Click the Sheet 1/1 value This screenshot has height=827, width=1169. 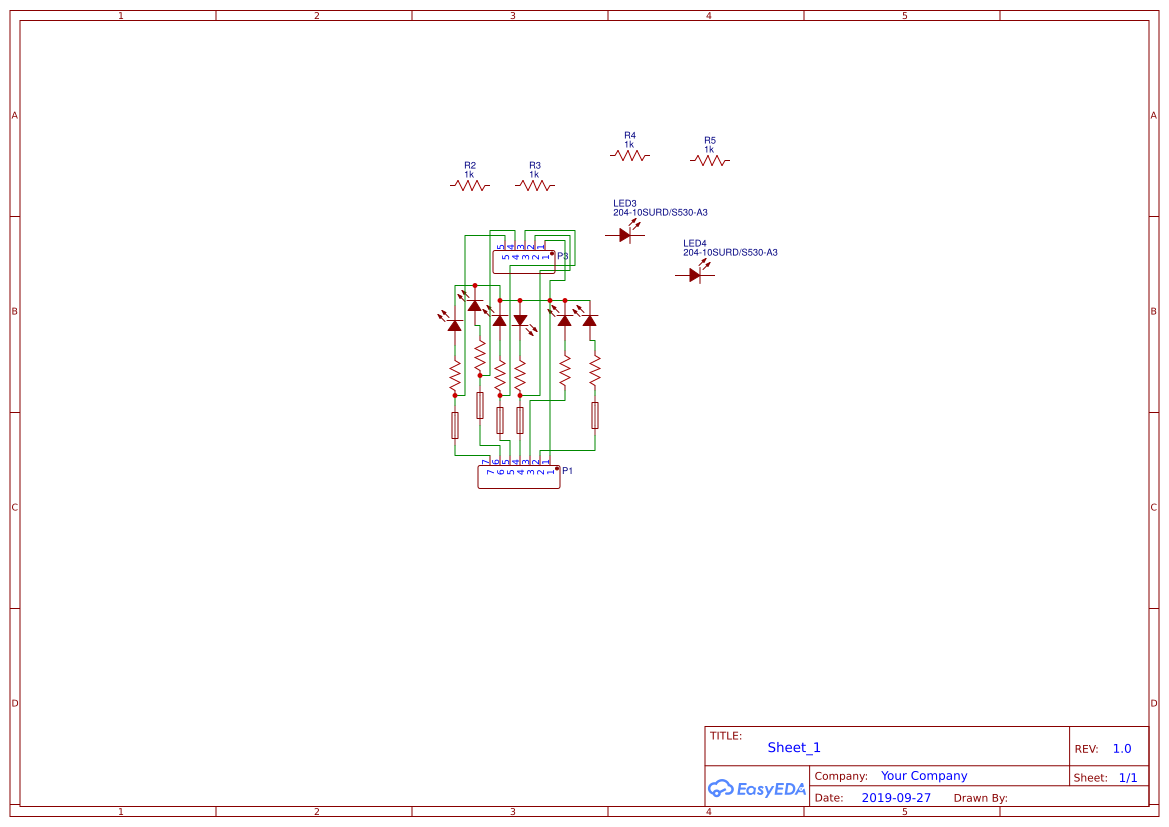coord(1129,777)
